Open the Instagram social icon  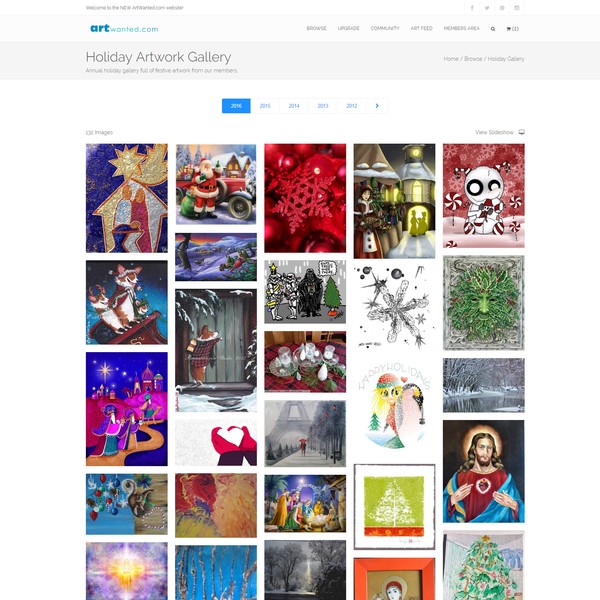coord(517,8)
